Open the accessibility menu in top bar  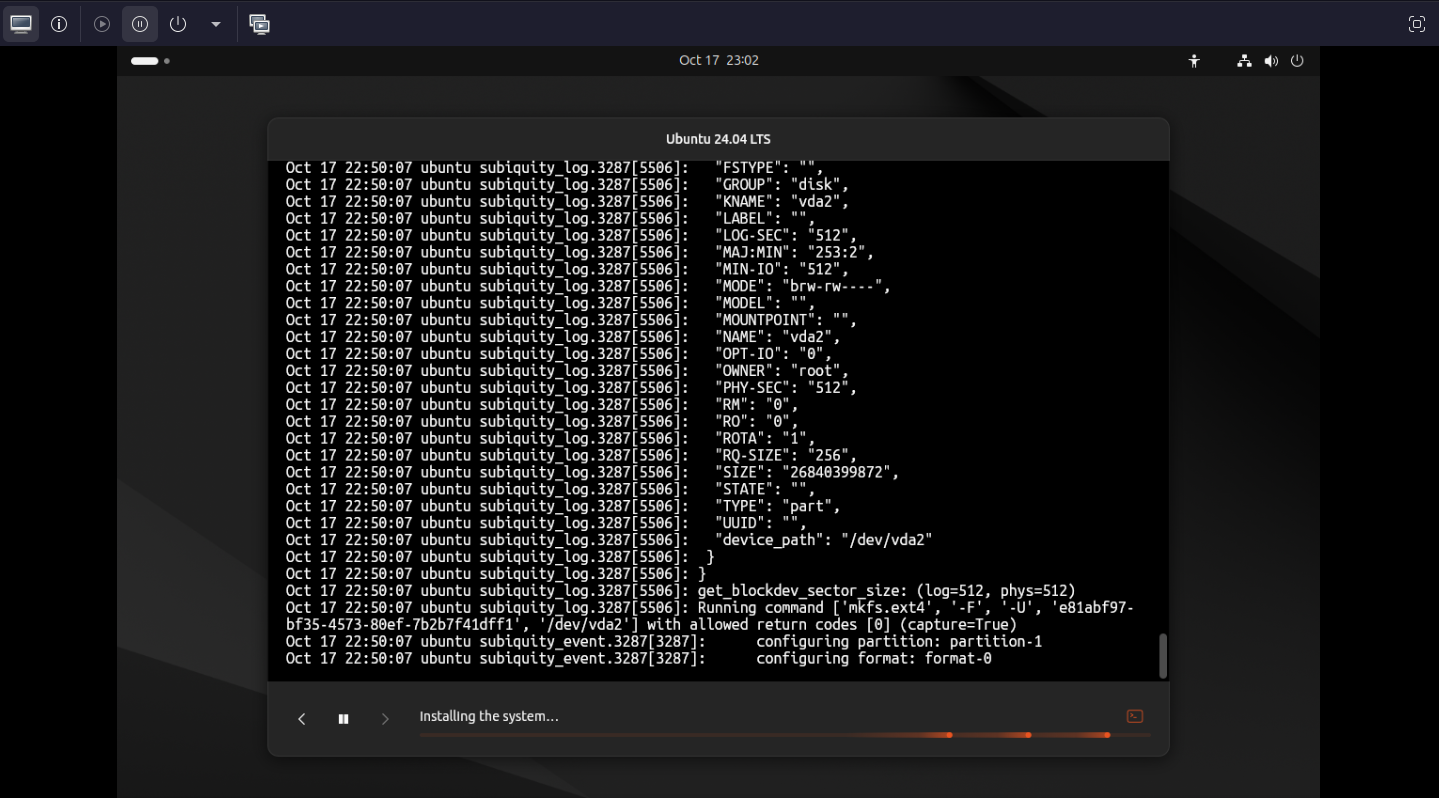pyautogui.click(x=1193, y=61)
